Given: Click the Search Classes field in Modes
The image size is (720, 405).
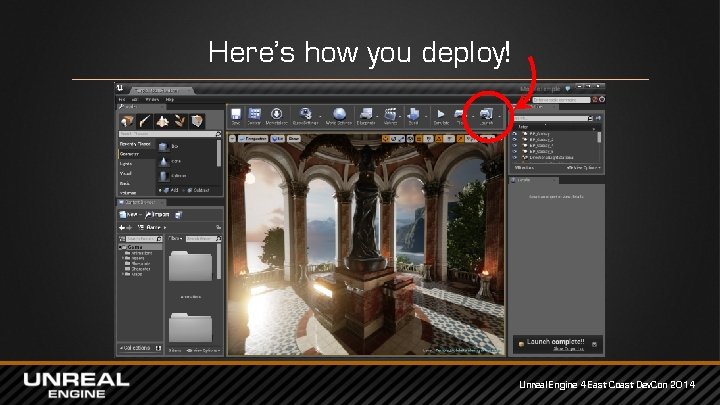Looking at the screenshot, I should point(170,134).
